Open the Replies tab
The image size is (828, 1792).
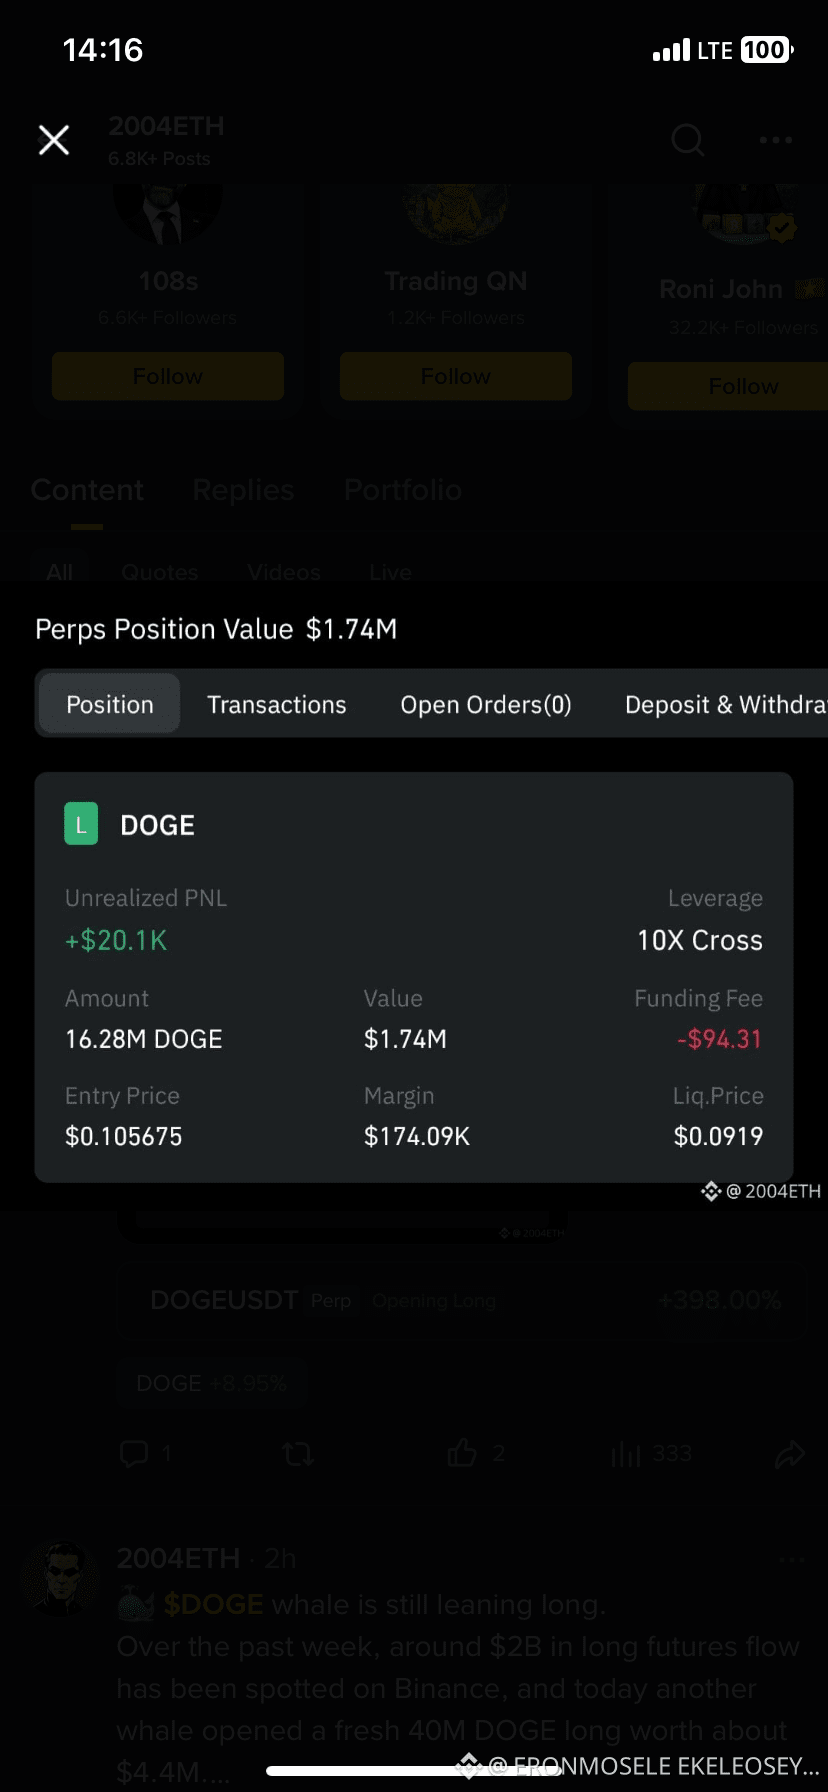(x=243, y=490)
